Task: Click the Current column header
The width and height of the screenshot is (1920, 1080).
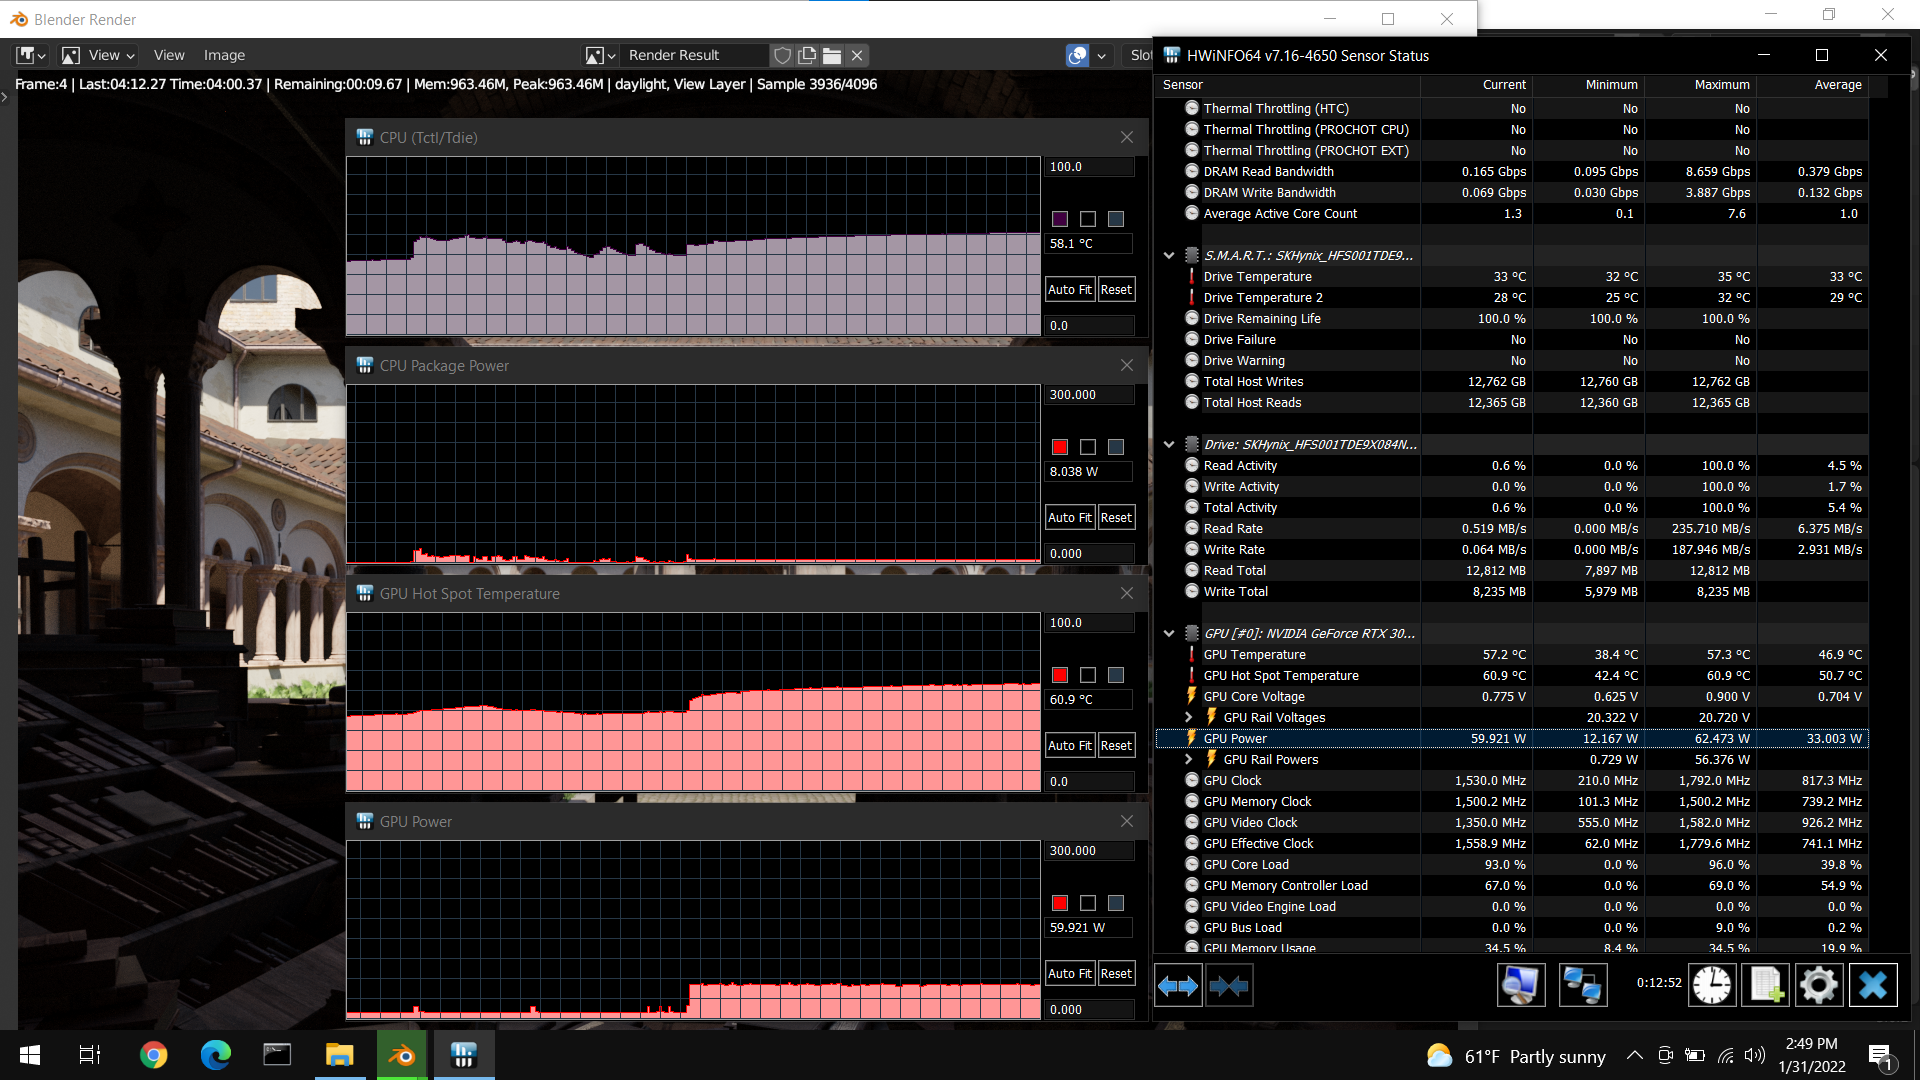Action: [1476, 85]
